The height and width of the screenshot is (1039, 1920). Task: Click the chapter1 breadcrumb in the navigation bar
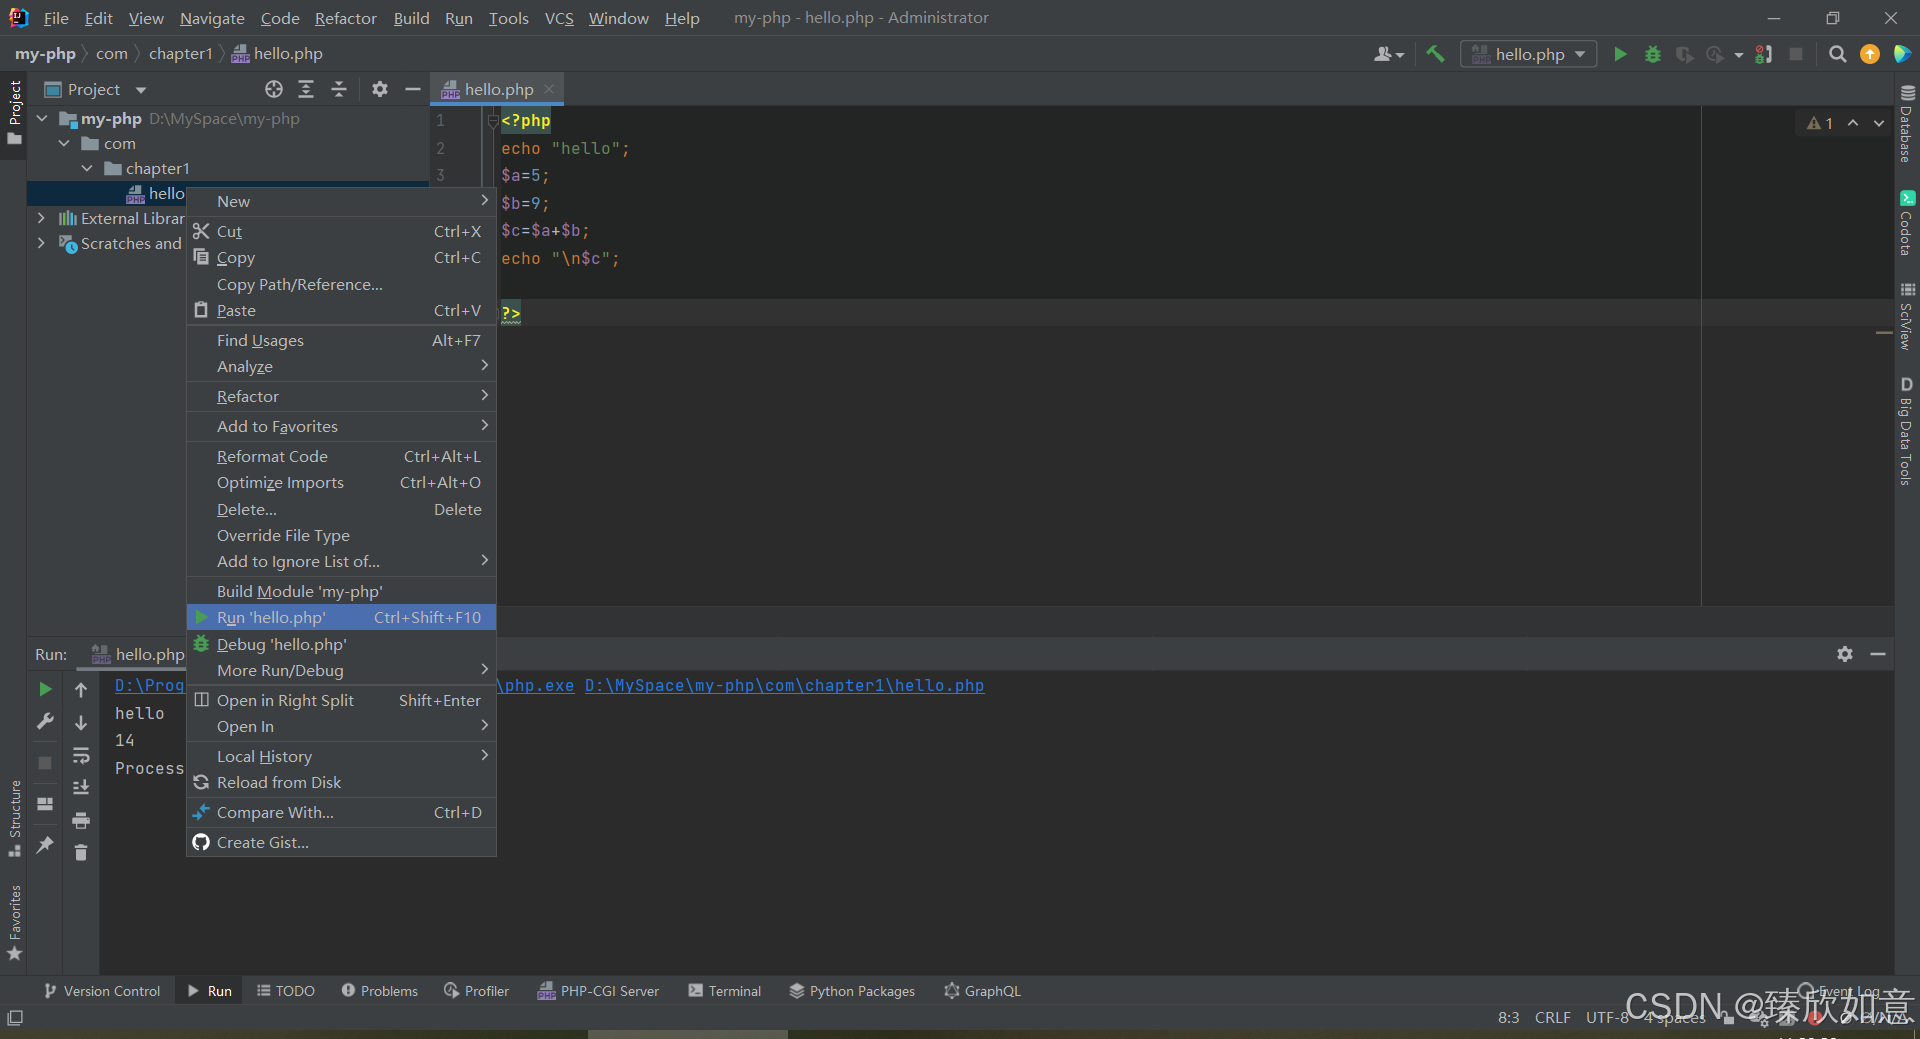click(x=180, y=53)
